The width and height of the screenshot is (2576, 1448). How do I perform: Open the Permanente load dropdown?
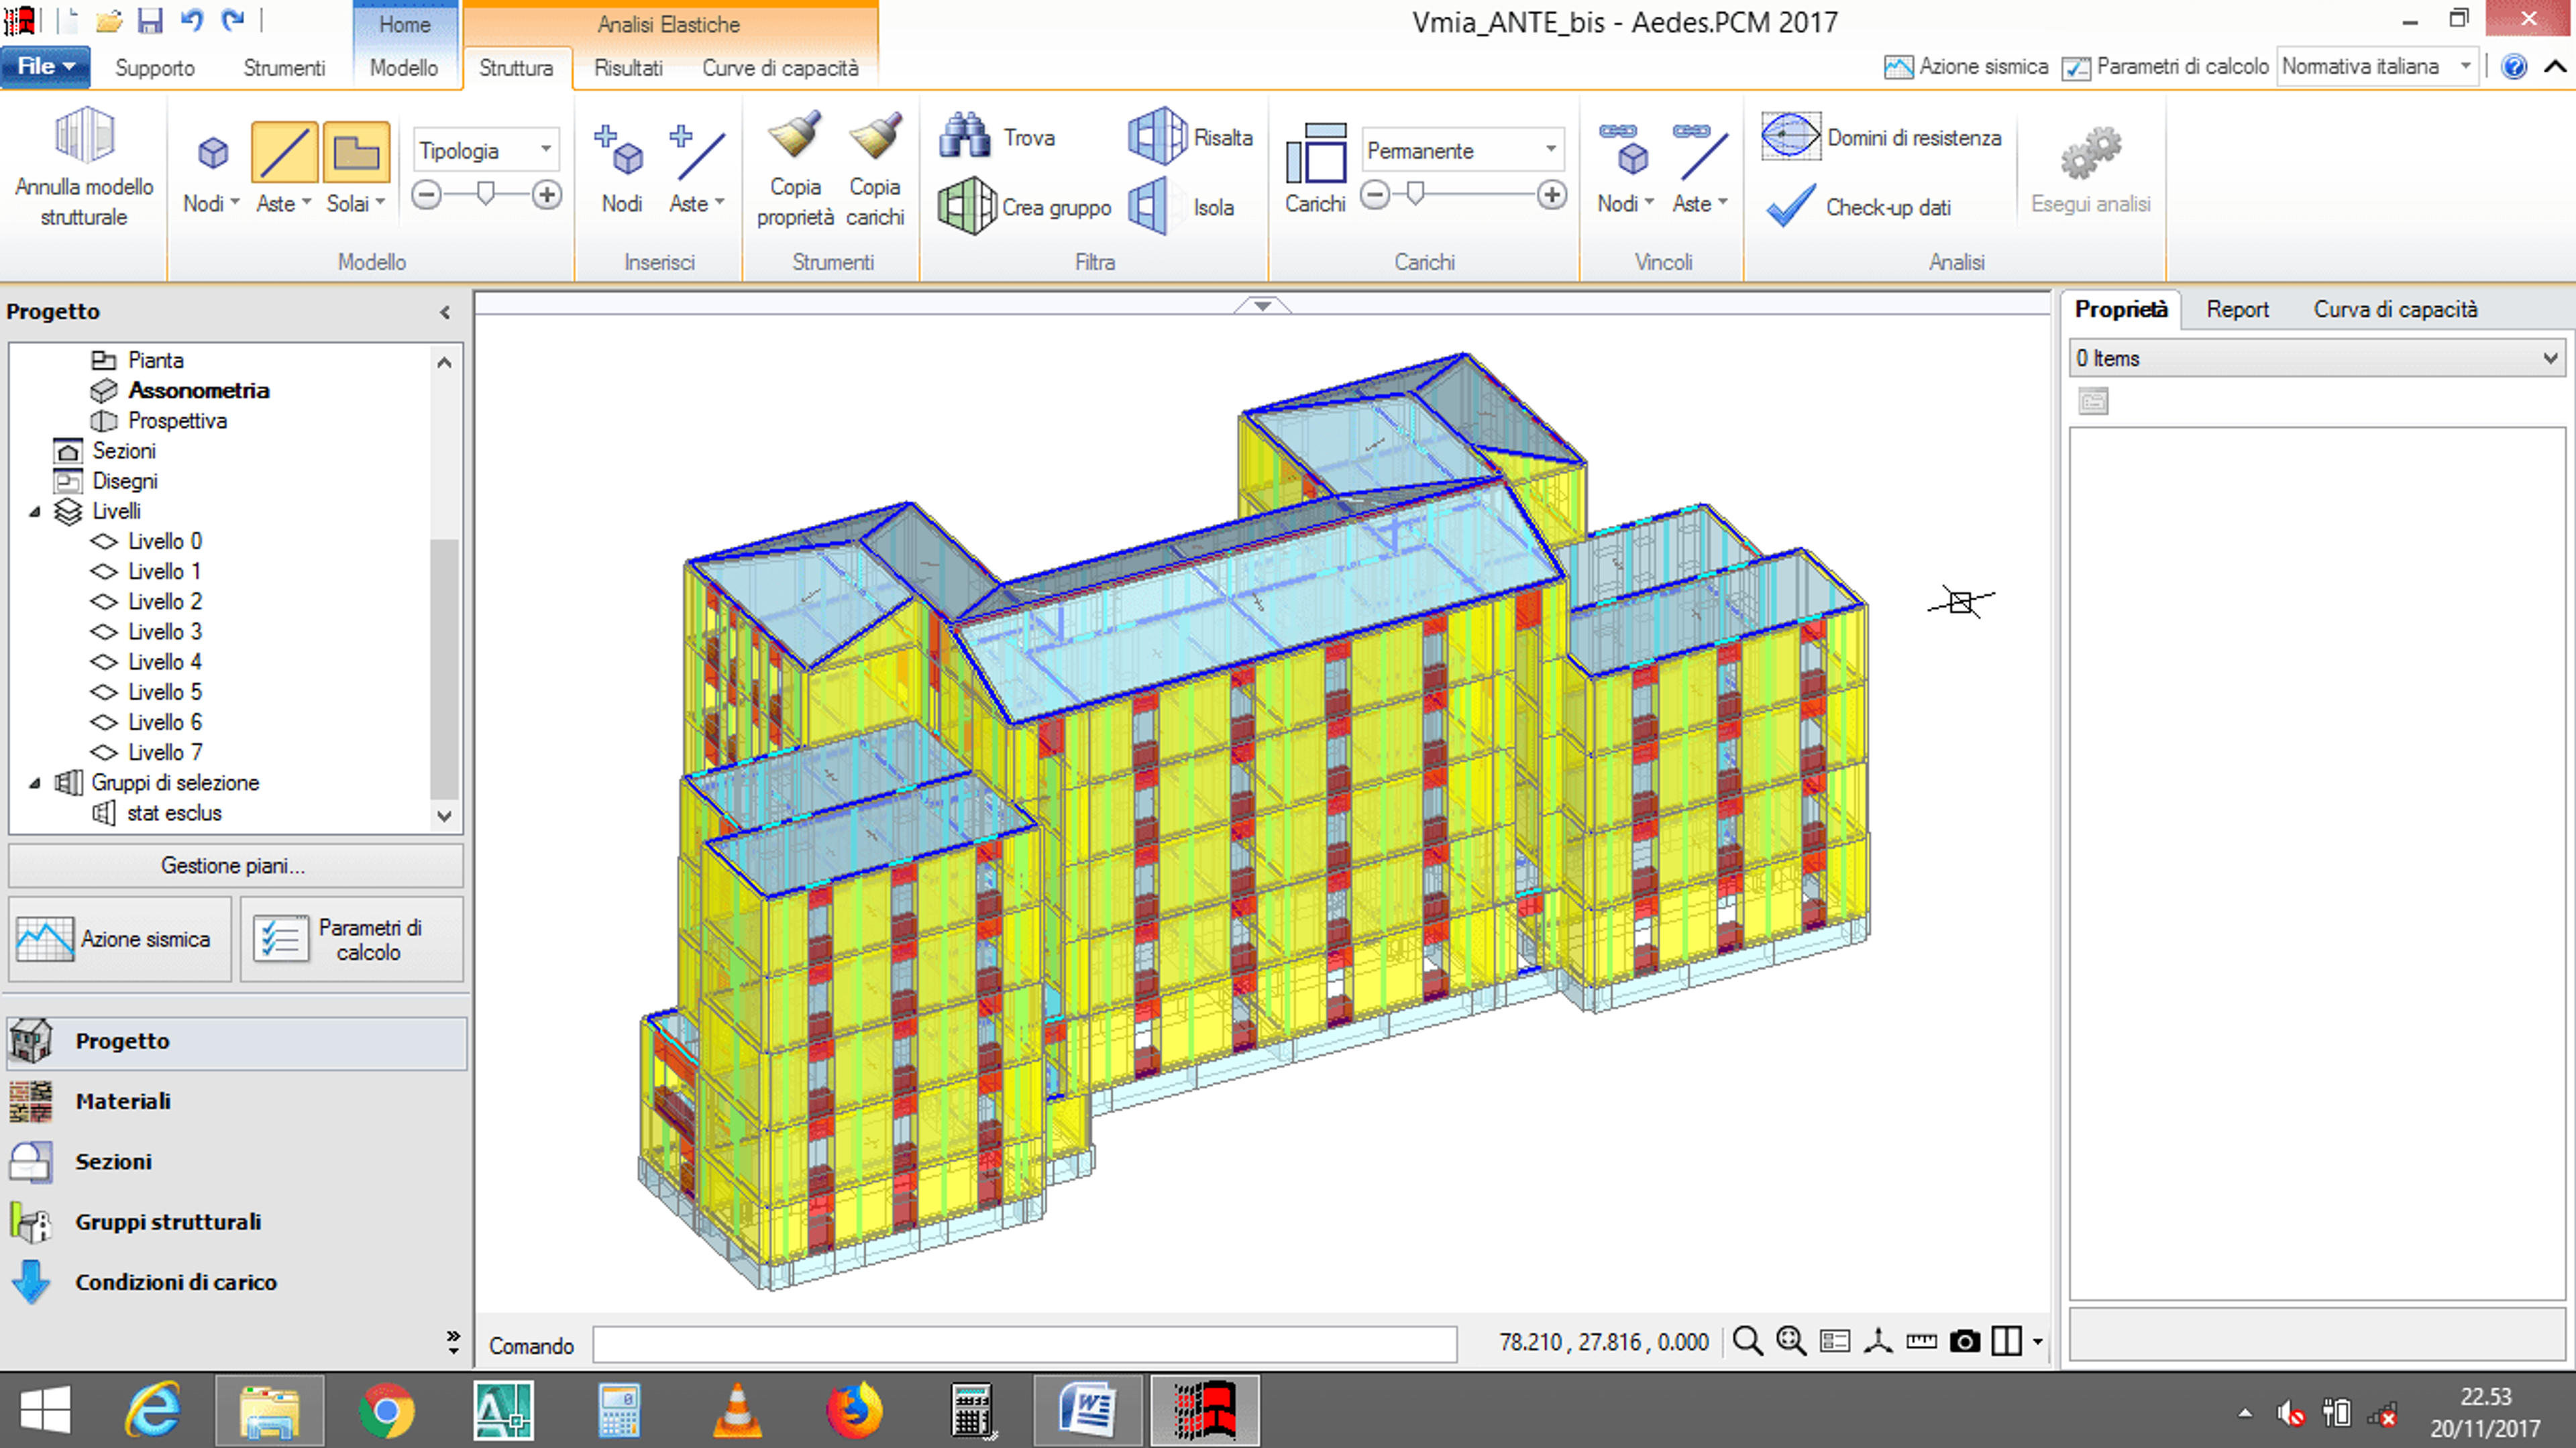tap(1462, 151)
